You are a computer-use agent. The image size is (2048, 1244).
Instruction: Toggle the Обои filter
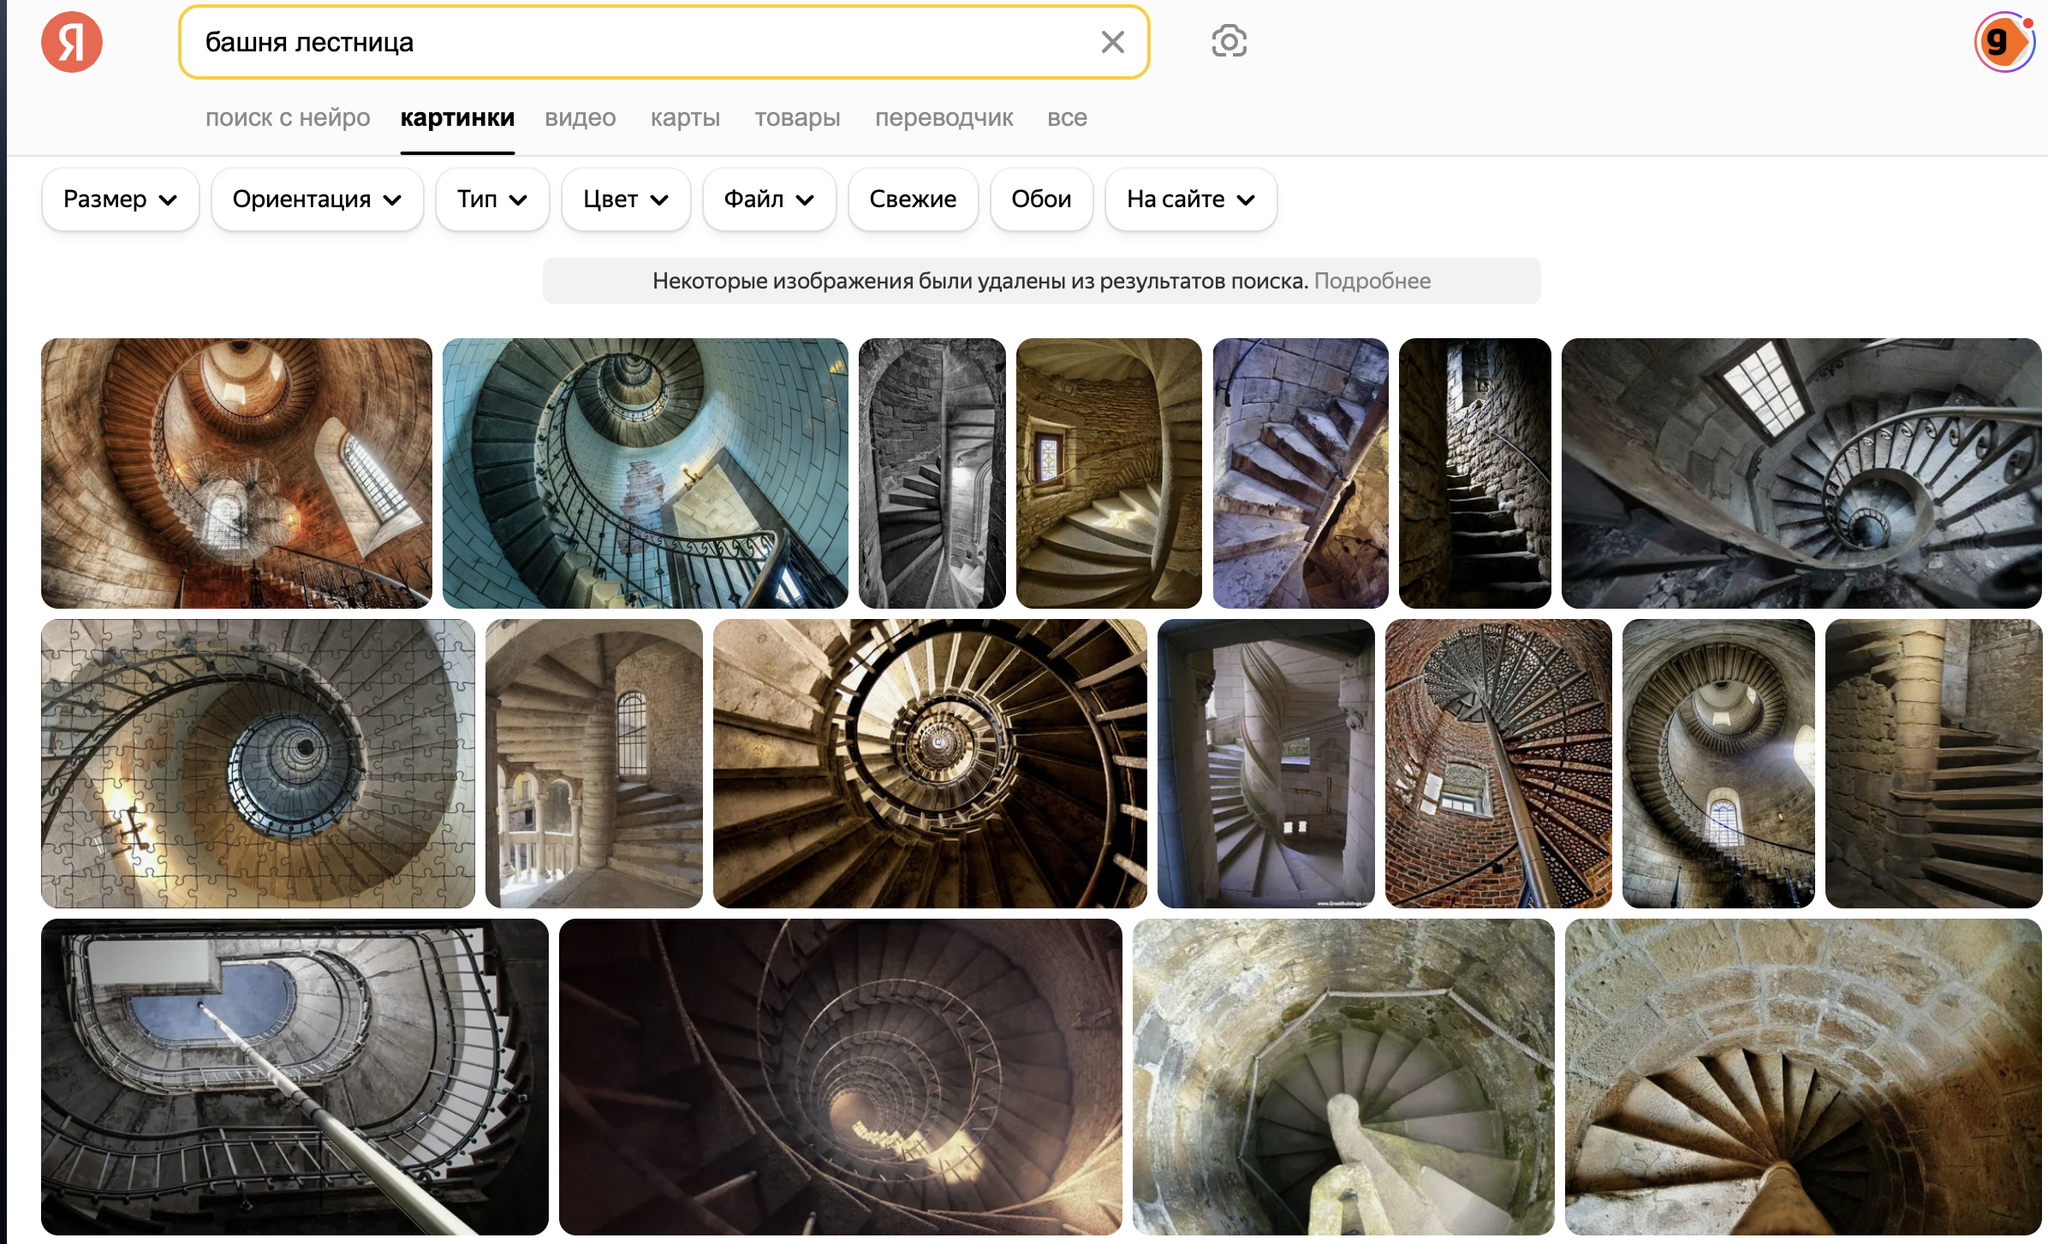pyautogui.click(x=1041, y=199)
